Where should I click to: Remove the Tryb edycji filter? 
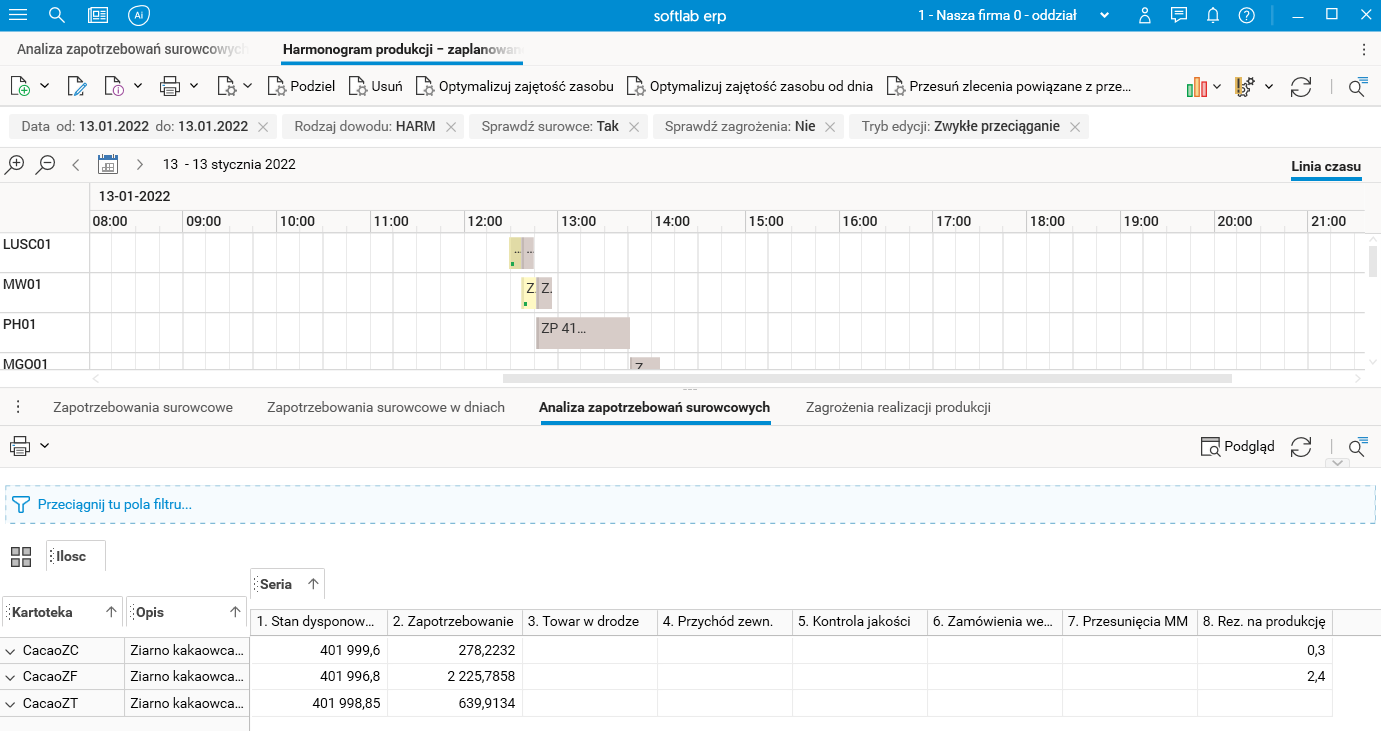1075,127
